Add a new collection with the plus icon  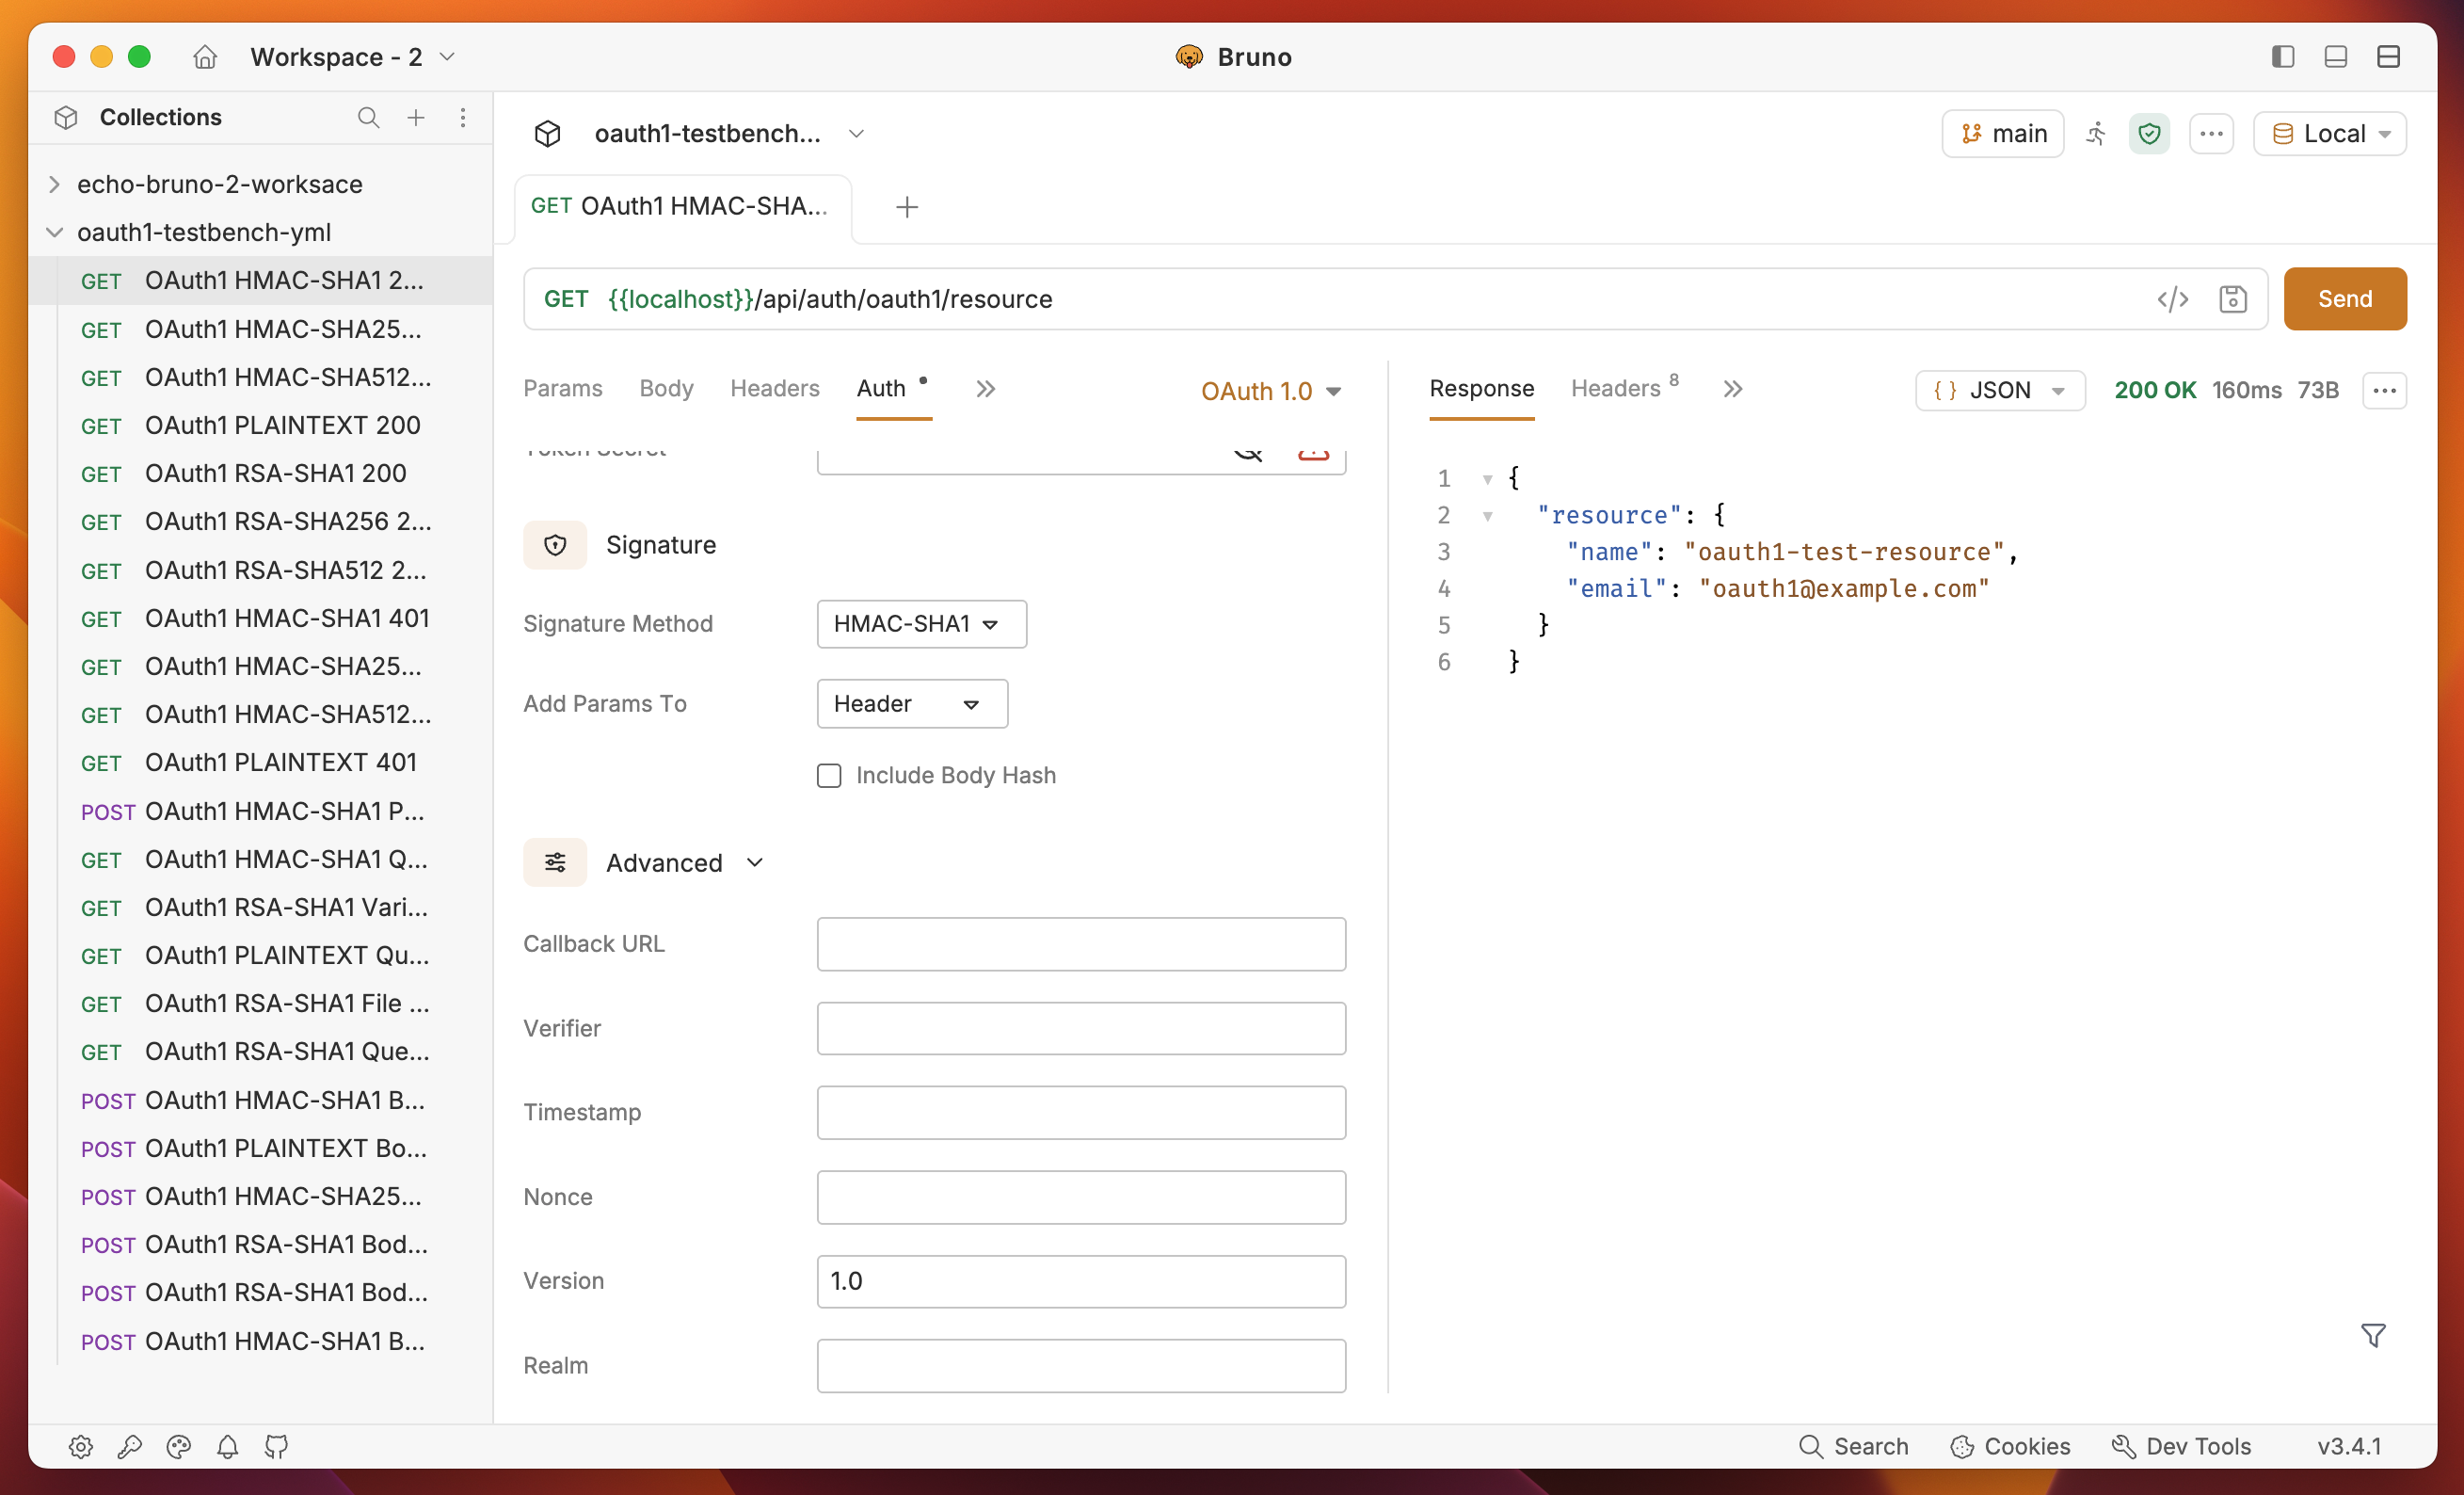[x=416, y=117]
